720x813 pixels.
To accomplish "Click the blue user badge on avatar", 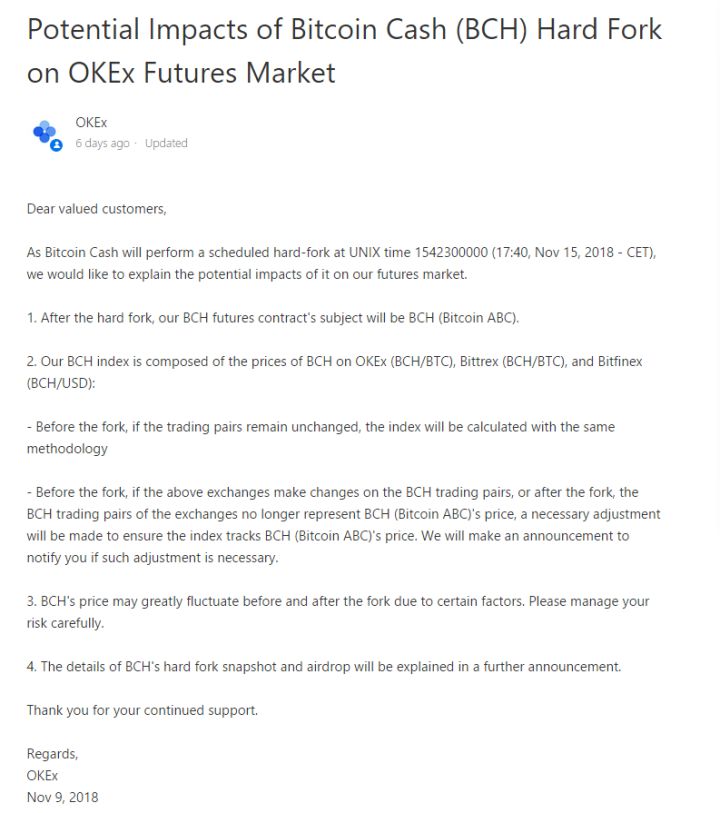I will tap(56, 145).
